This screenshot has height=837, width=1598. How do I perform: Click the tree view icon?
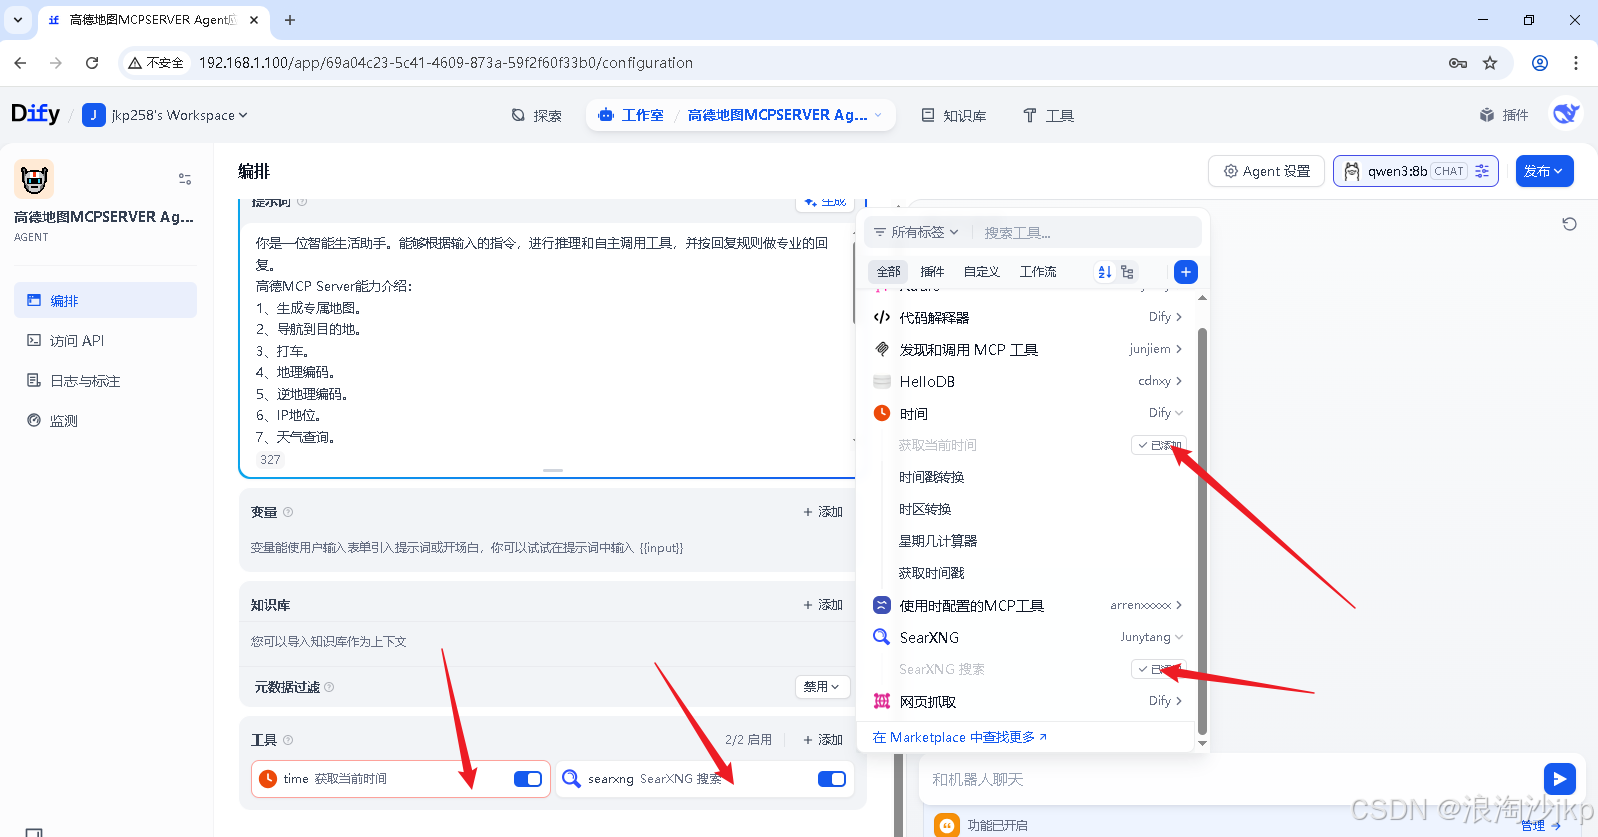(1127, 272)
